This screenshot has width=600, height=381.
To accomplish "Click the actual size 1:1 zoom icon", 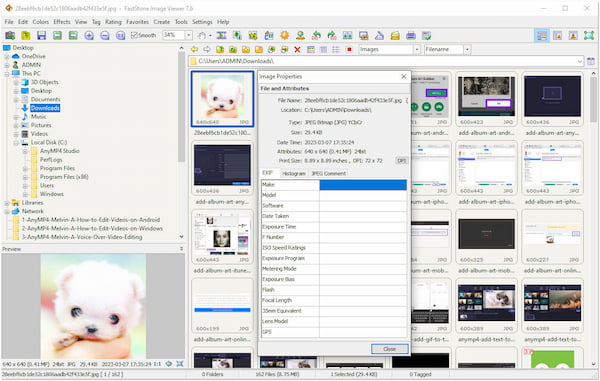I will [120, 36].
